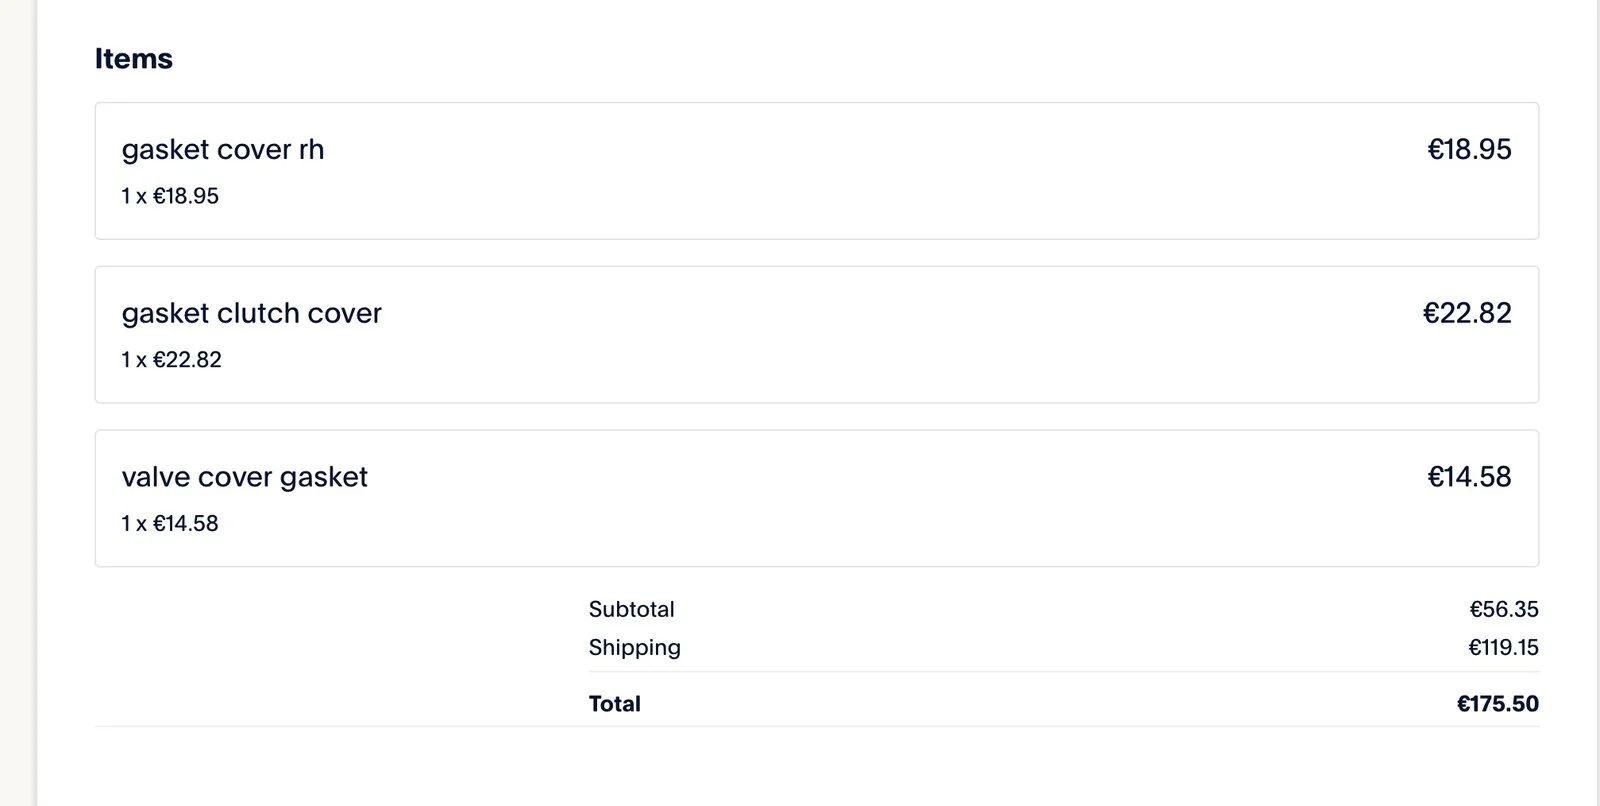Click the '1 x €14.58' quantity line
Screen dimensions: 1600x806
[170, 524]
